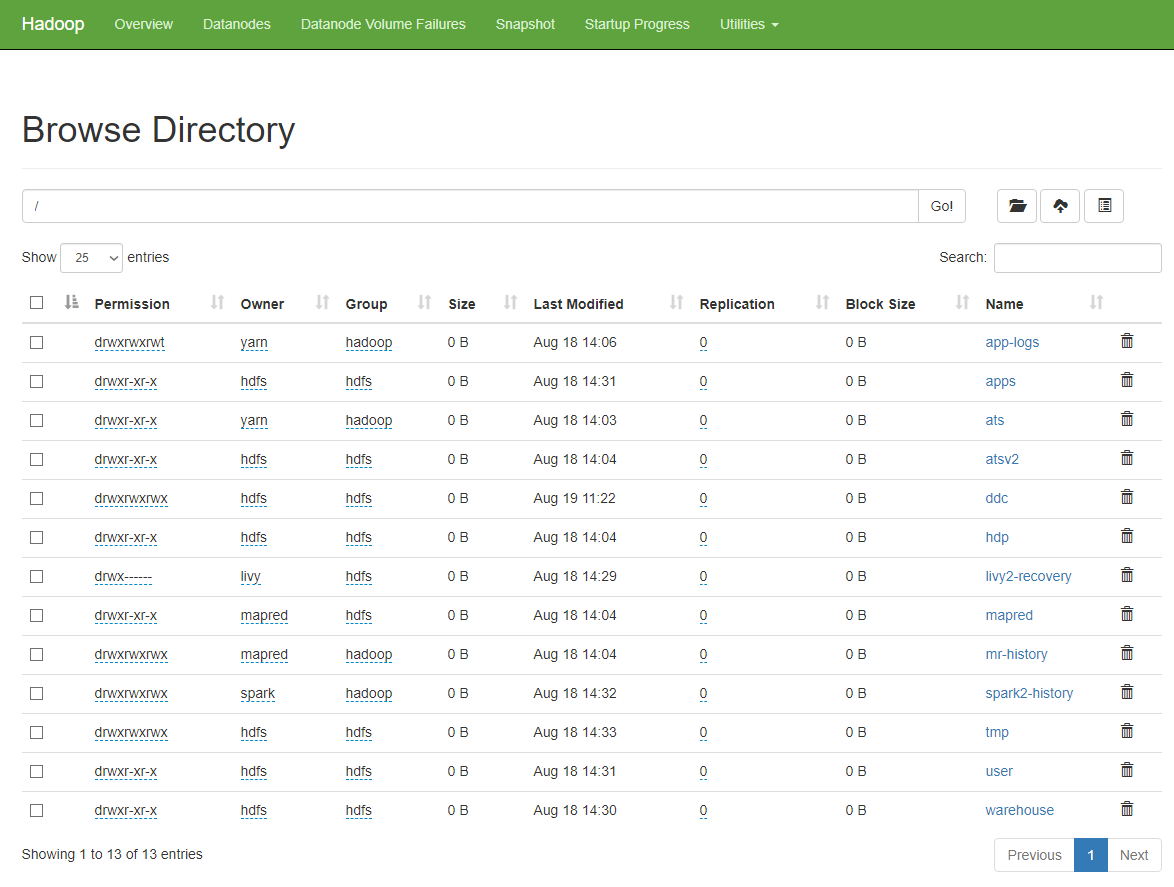Click trash icon for ddc directory
This screenshot has height=887, width=1174.
tap(1127, 498)
